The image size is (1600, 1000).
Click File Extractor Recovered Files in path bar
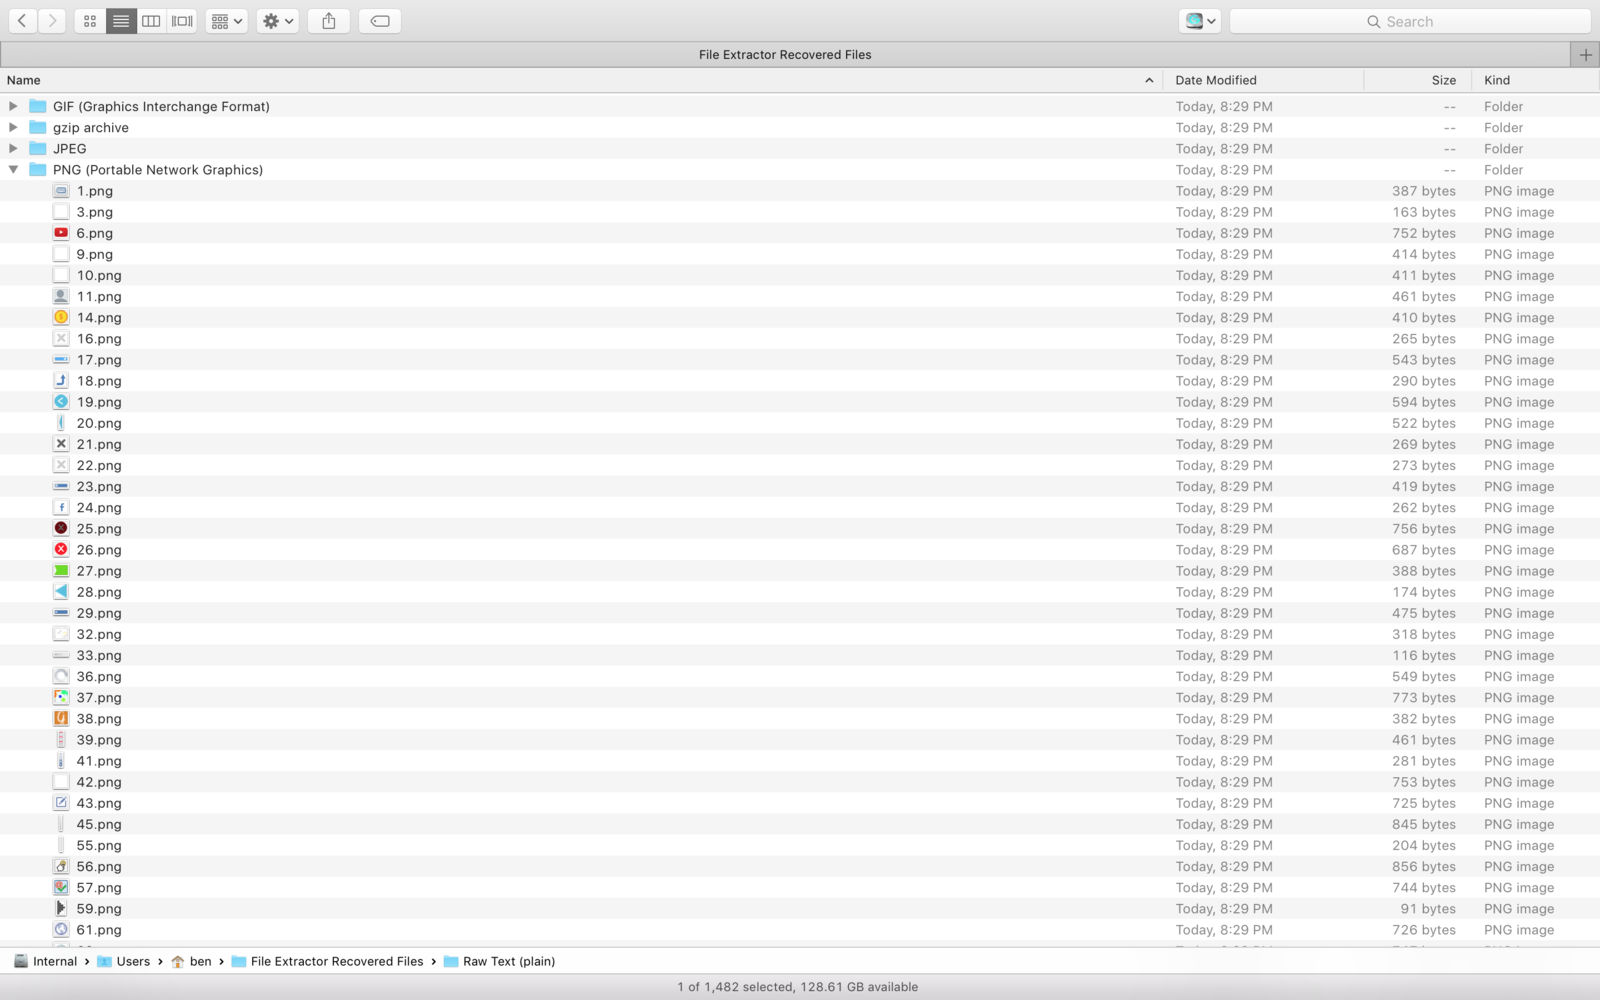[327, 961]
